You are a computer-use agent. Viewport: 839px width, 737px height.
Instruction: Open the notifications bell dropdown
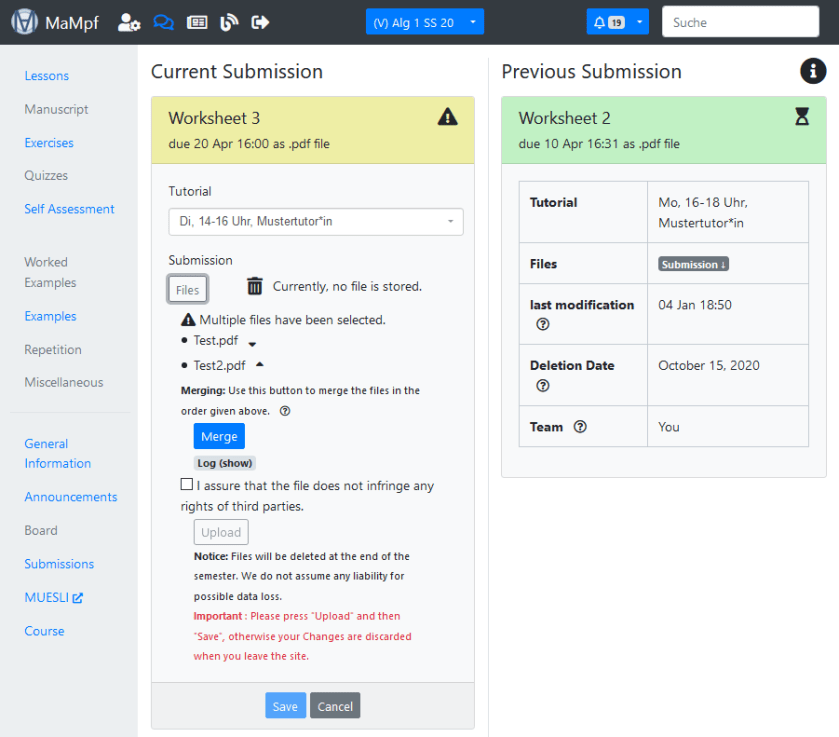pos(617,22)
